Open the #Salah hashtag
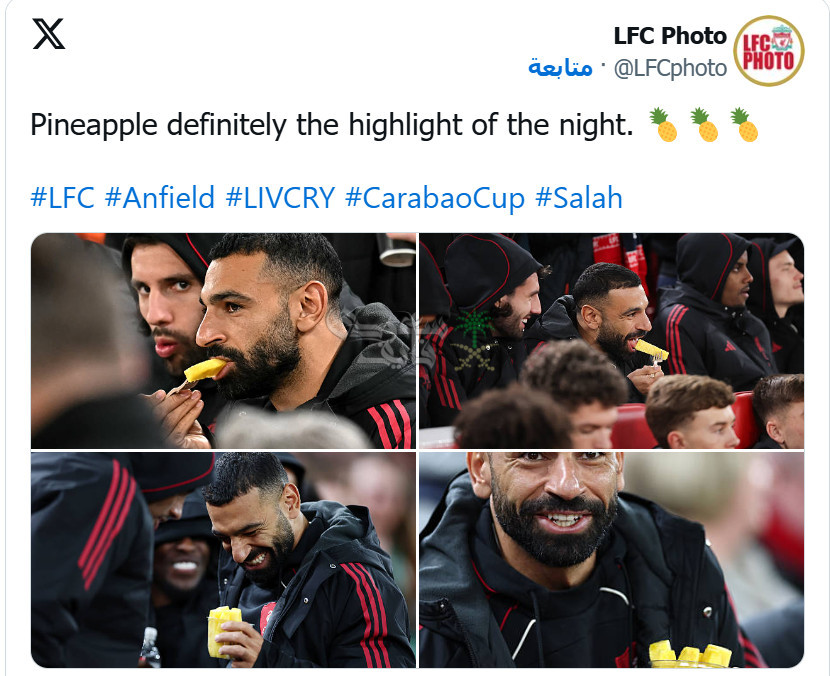830x676 pixels. pyautogui.click(x=579, y=198)
